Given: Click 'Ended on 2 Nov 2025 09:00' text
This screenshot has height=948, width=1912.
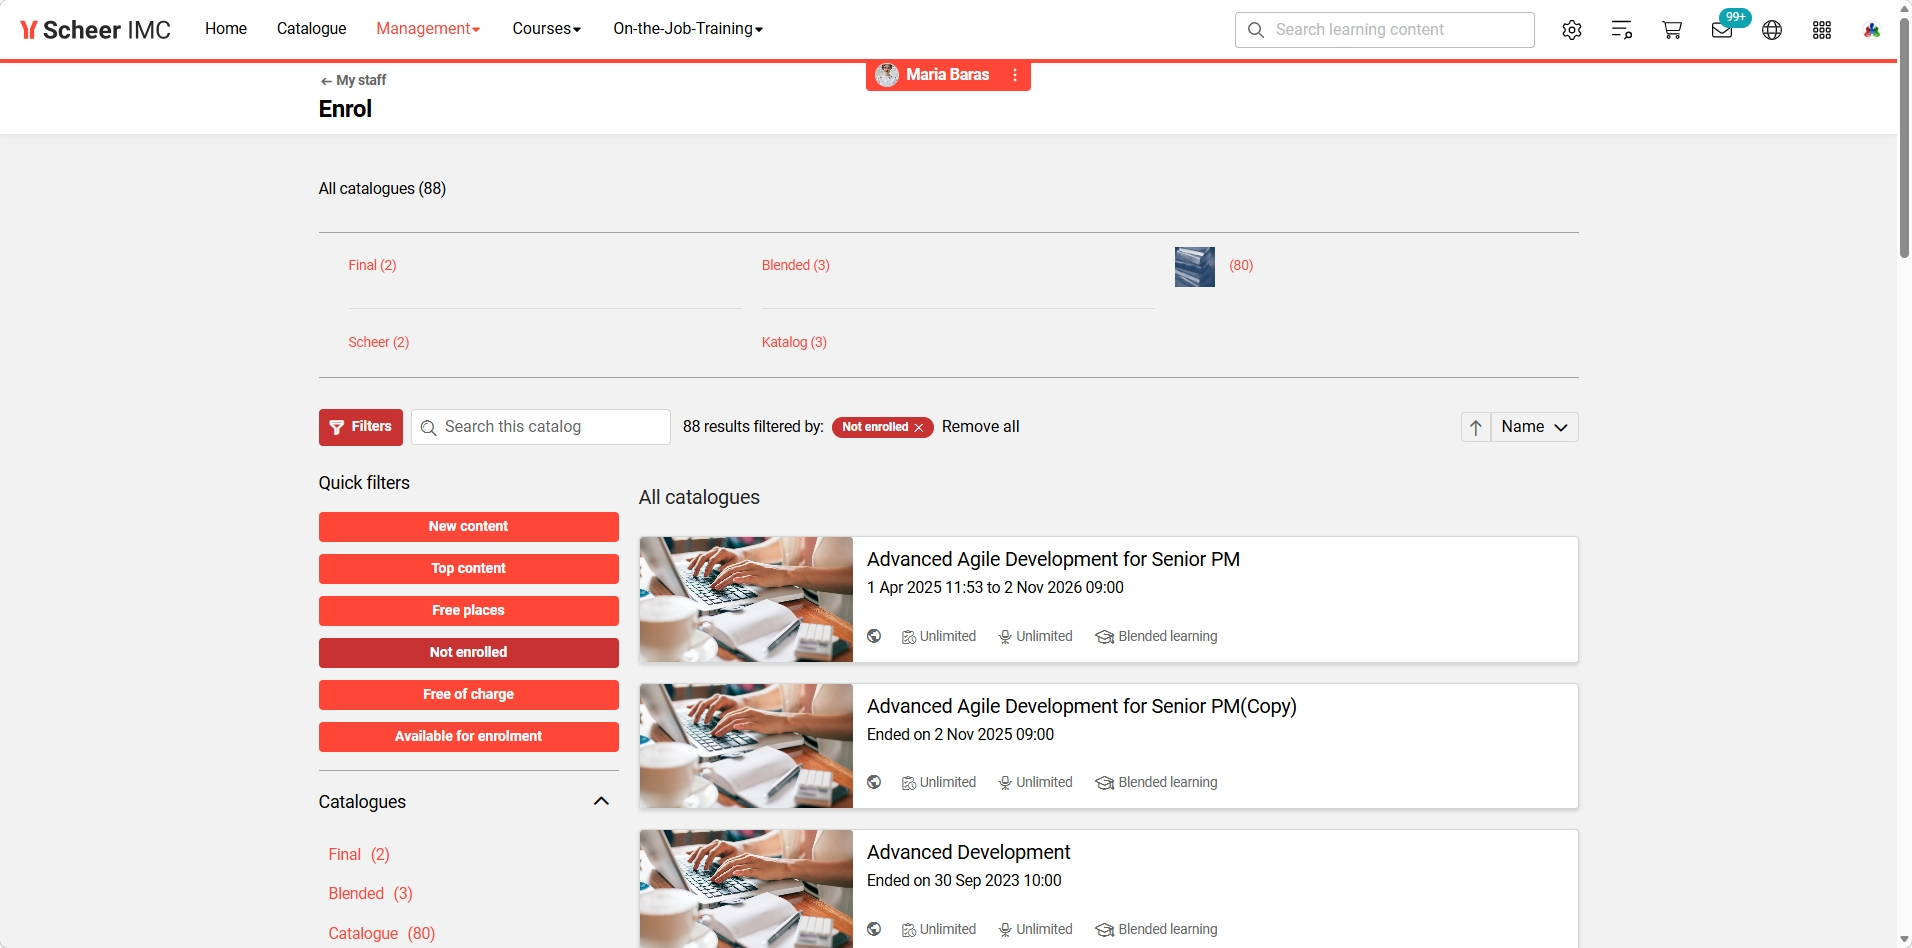Looking at the screenshot, I should click(x=960, y=734).
